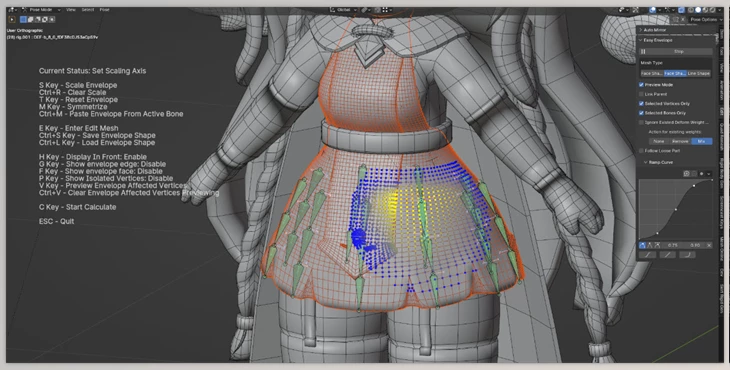Click the curve zoom in icon
Screen dimensions: 730x370
687,174
